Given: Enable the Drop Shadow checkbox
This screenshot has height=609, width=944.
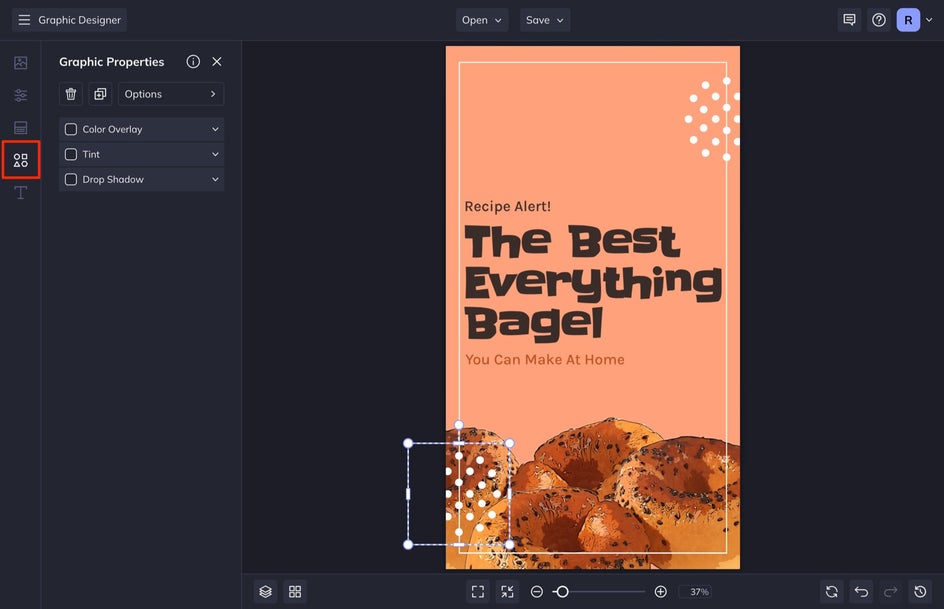Looking at the screenshot, I should tap(71, 179).
